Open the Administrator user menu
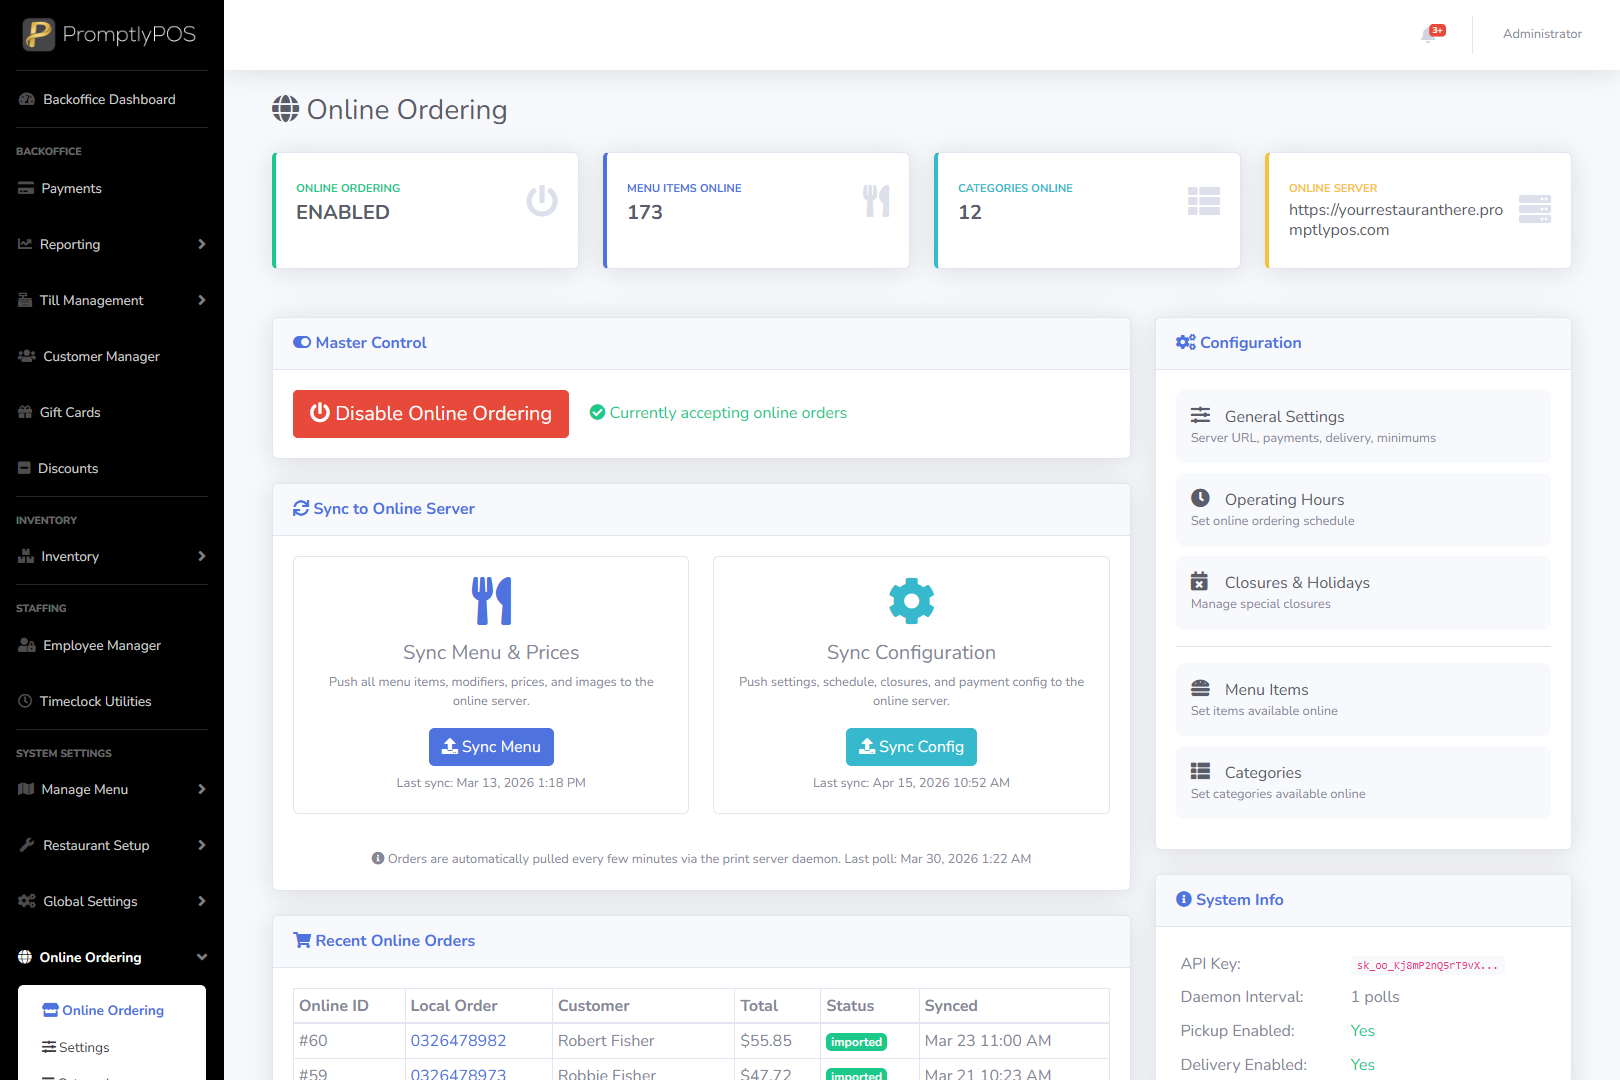The height and width of the screenshot is (1080, 1620). coord(1542,34)
